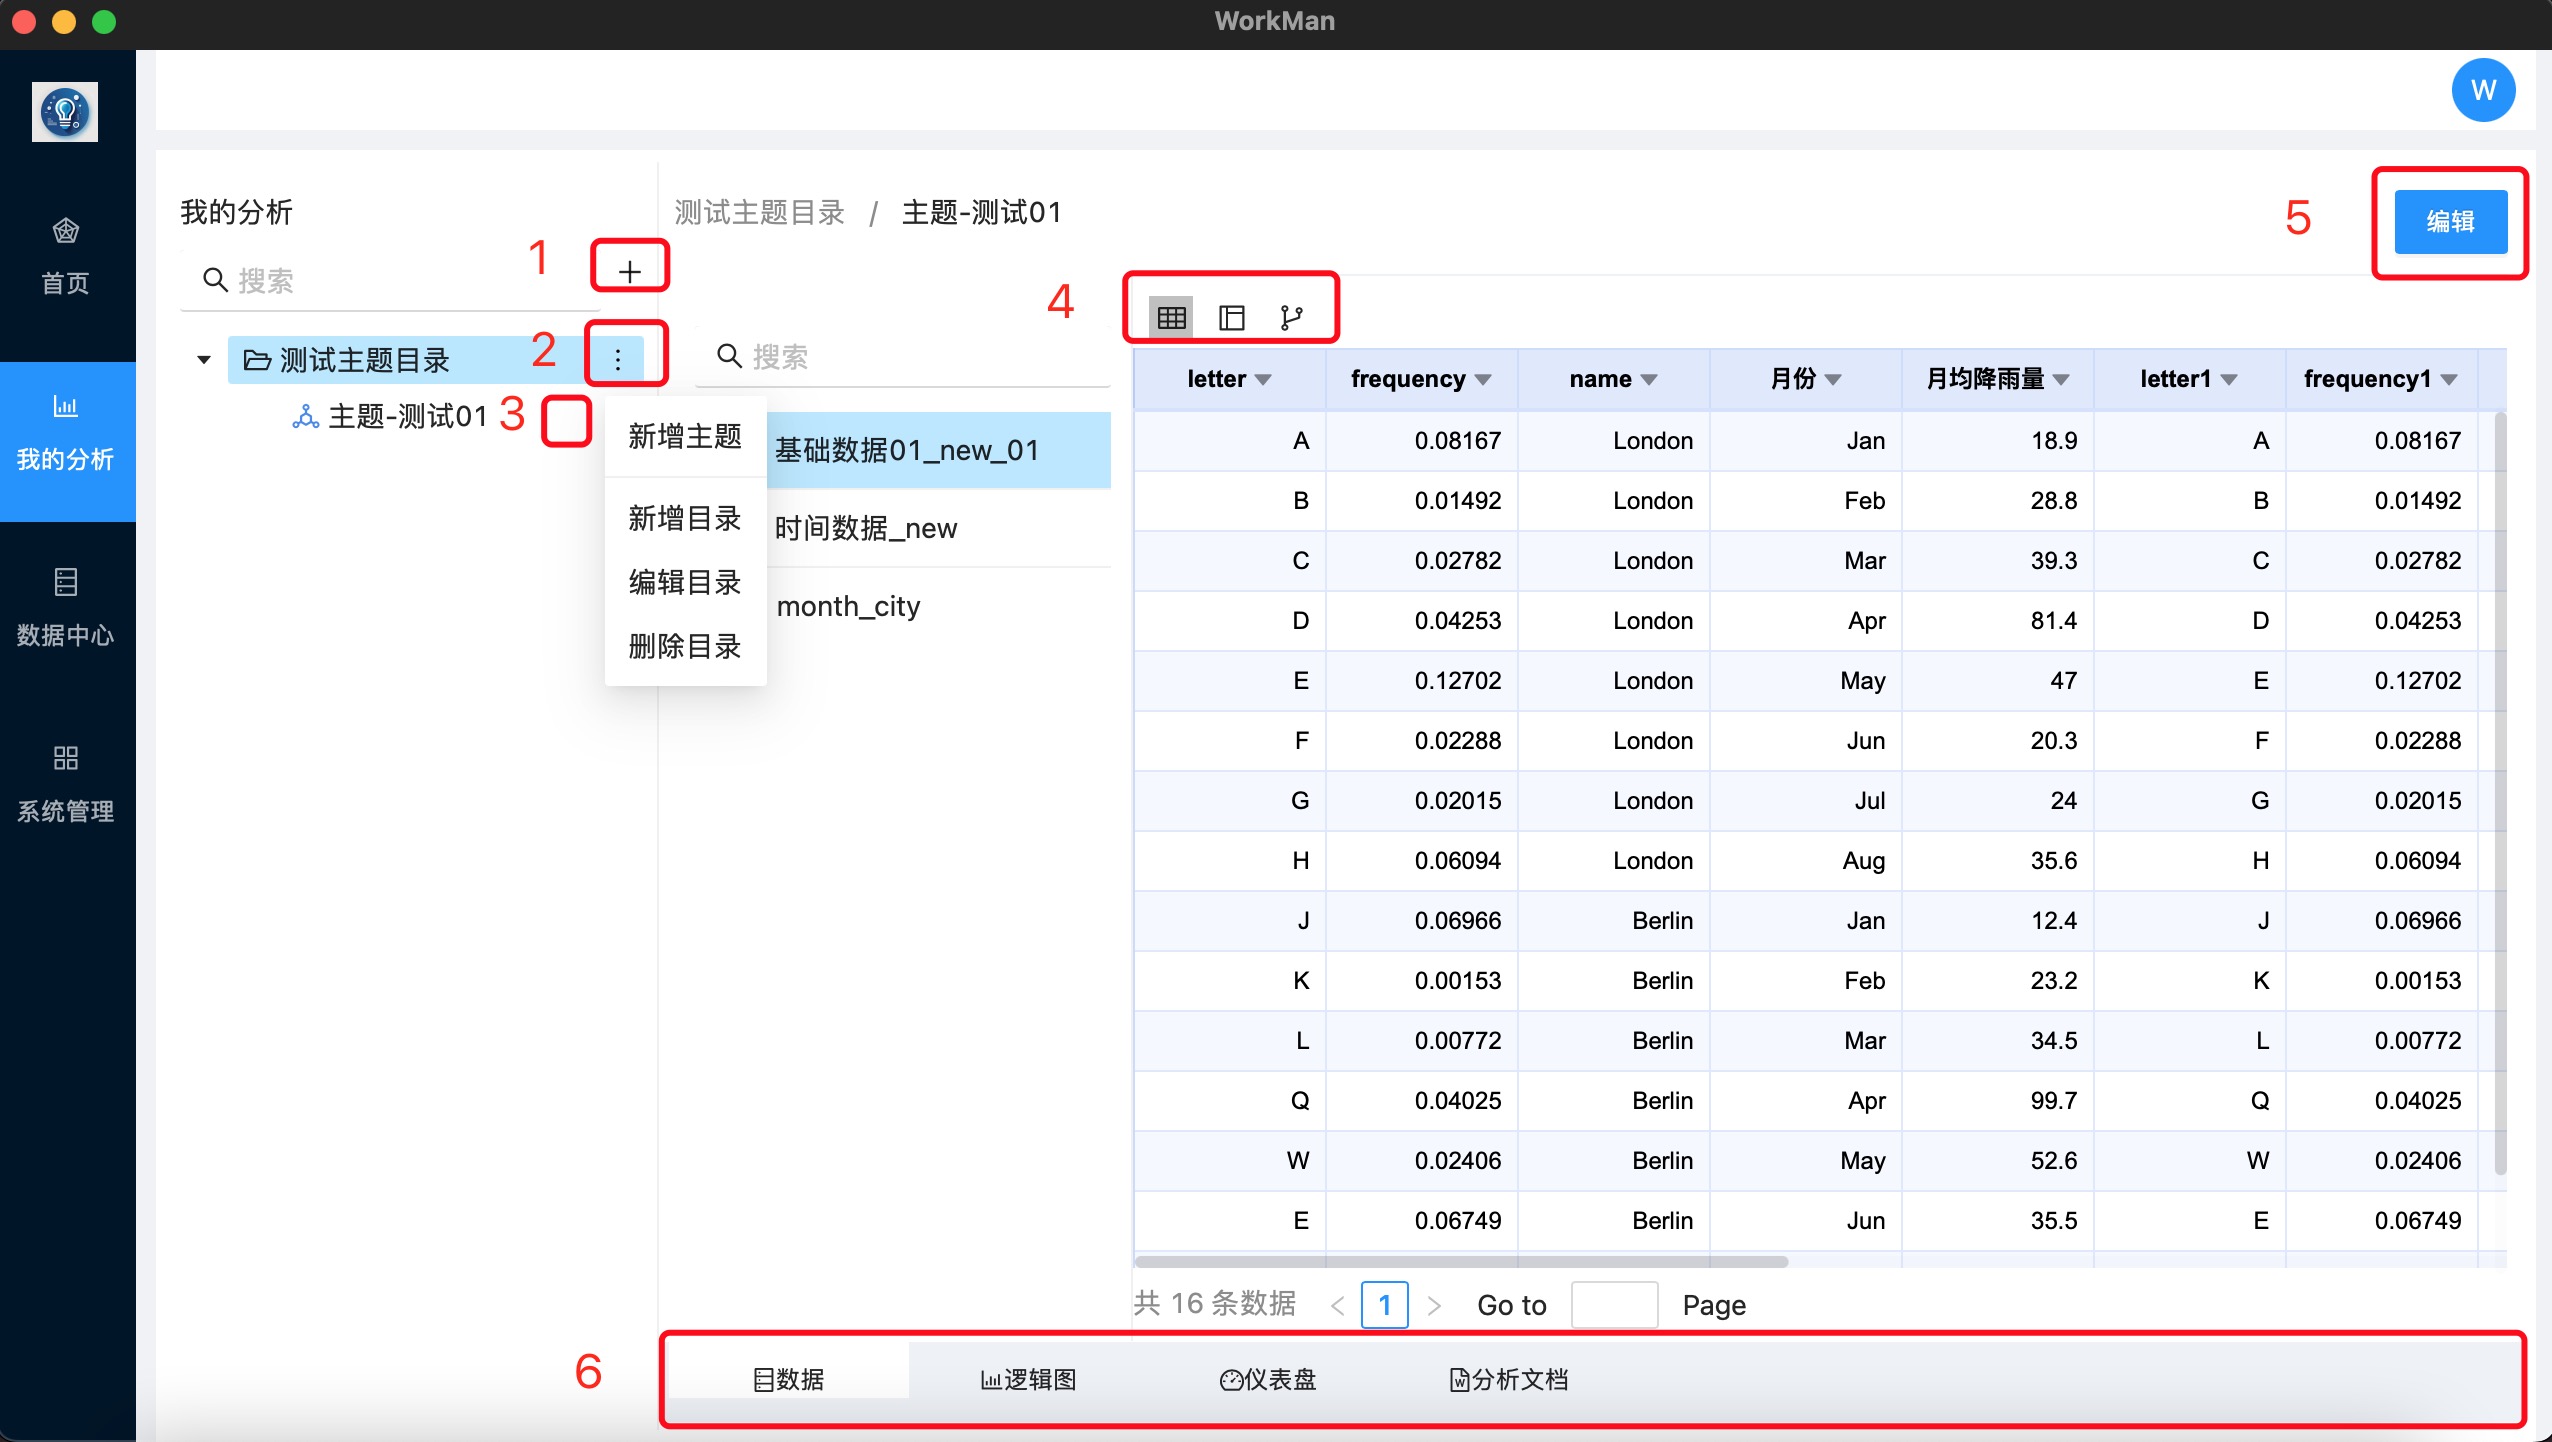Switch to the 仪表盘 tab
2552x1442 pixels.
(1268, 1379)
